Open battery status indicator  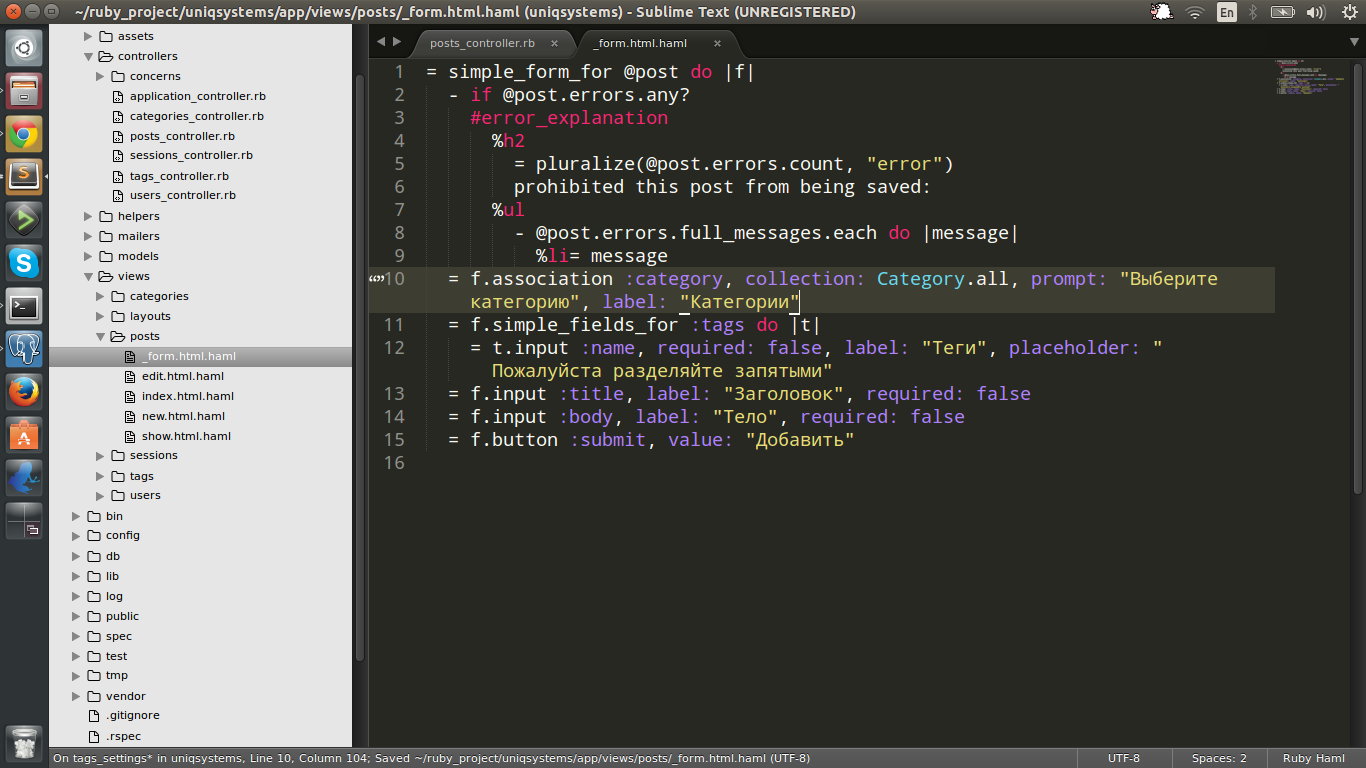coord(1282,12)
